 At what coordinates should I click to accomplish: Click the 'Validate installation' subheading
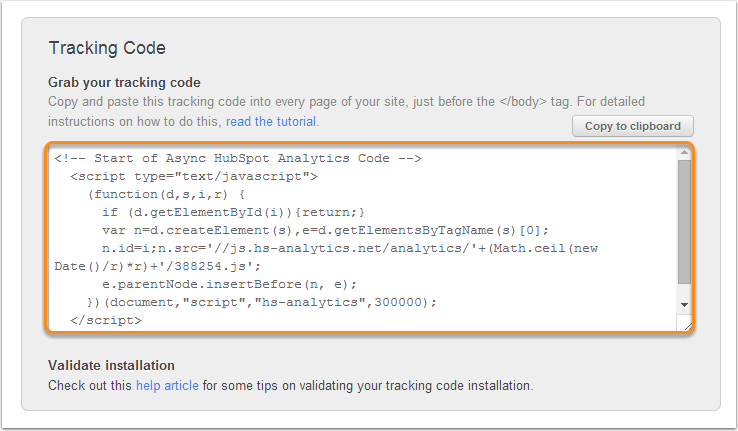111,365
